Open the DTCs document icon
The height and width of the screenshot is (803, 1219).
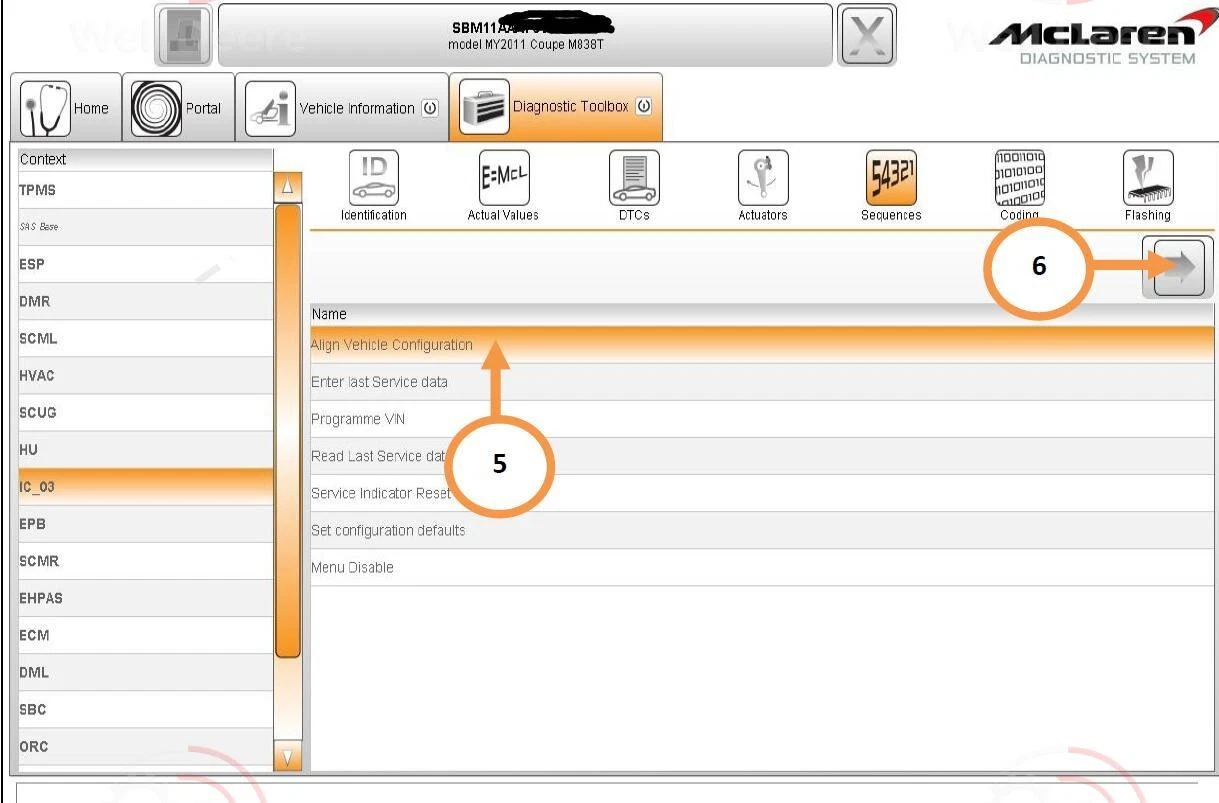[634, 177]
